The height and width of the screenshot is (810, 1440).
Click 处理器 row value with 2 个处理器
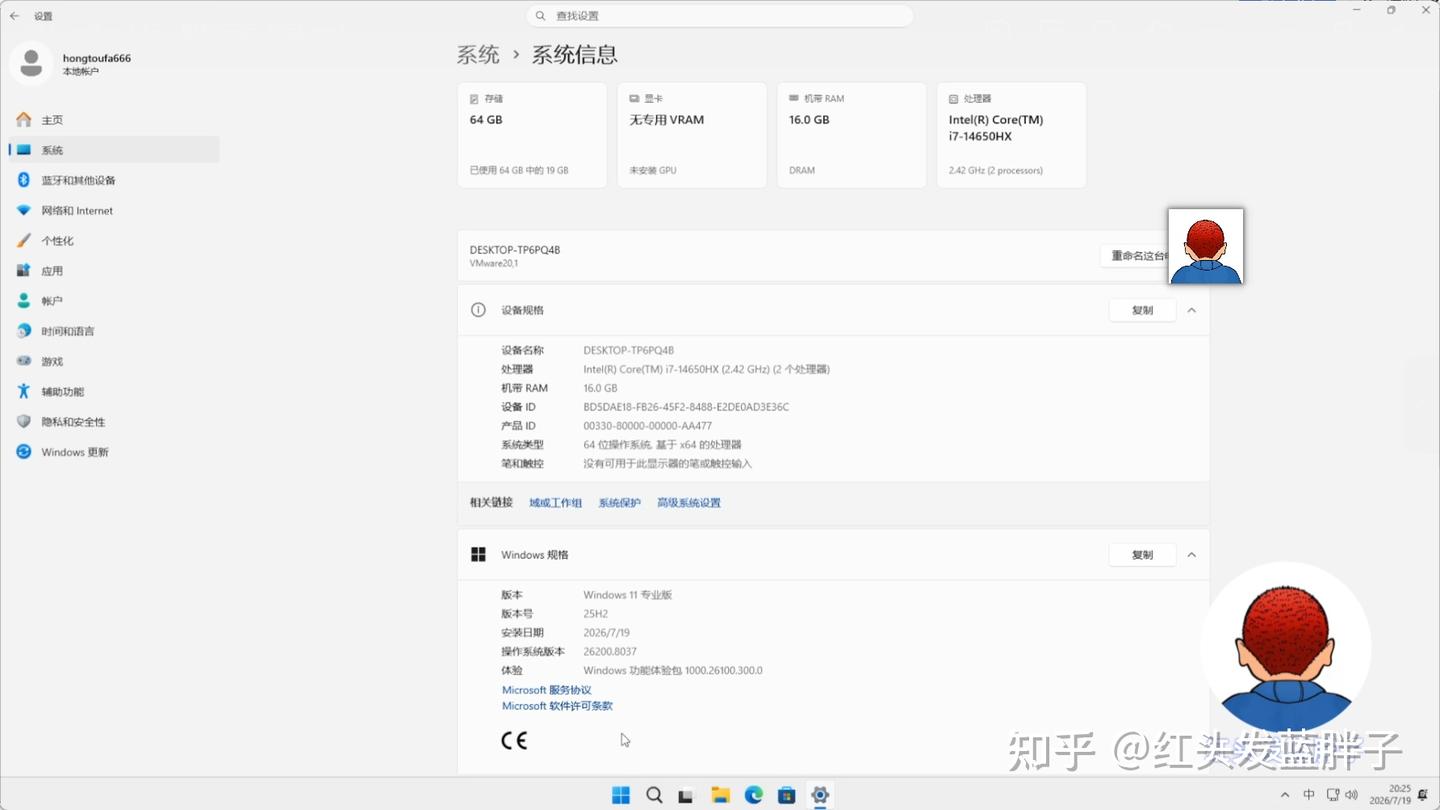(707, 370)
